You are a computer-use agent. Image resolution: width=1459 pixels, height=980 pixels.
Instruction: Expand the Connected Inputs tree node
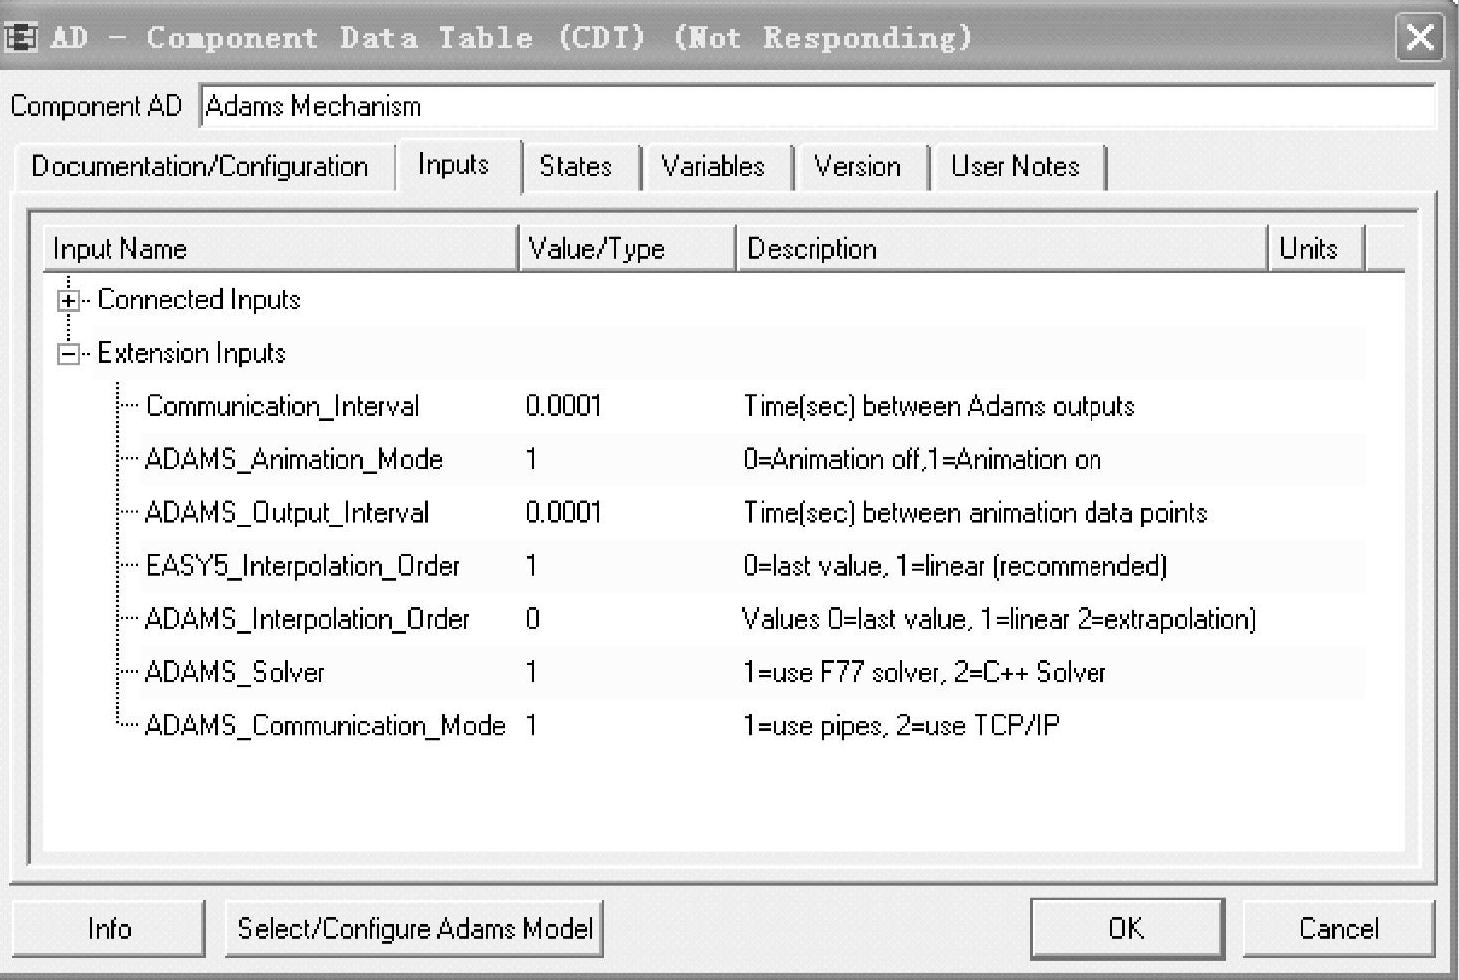tap(68, 300)
